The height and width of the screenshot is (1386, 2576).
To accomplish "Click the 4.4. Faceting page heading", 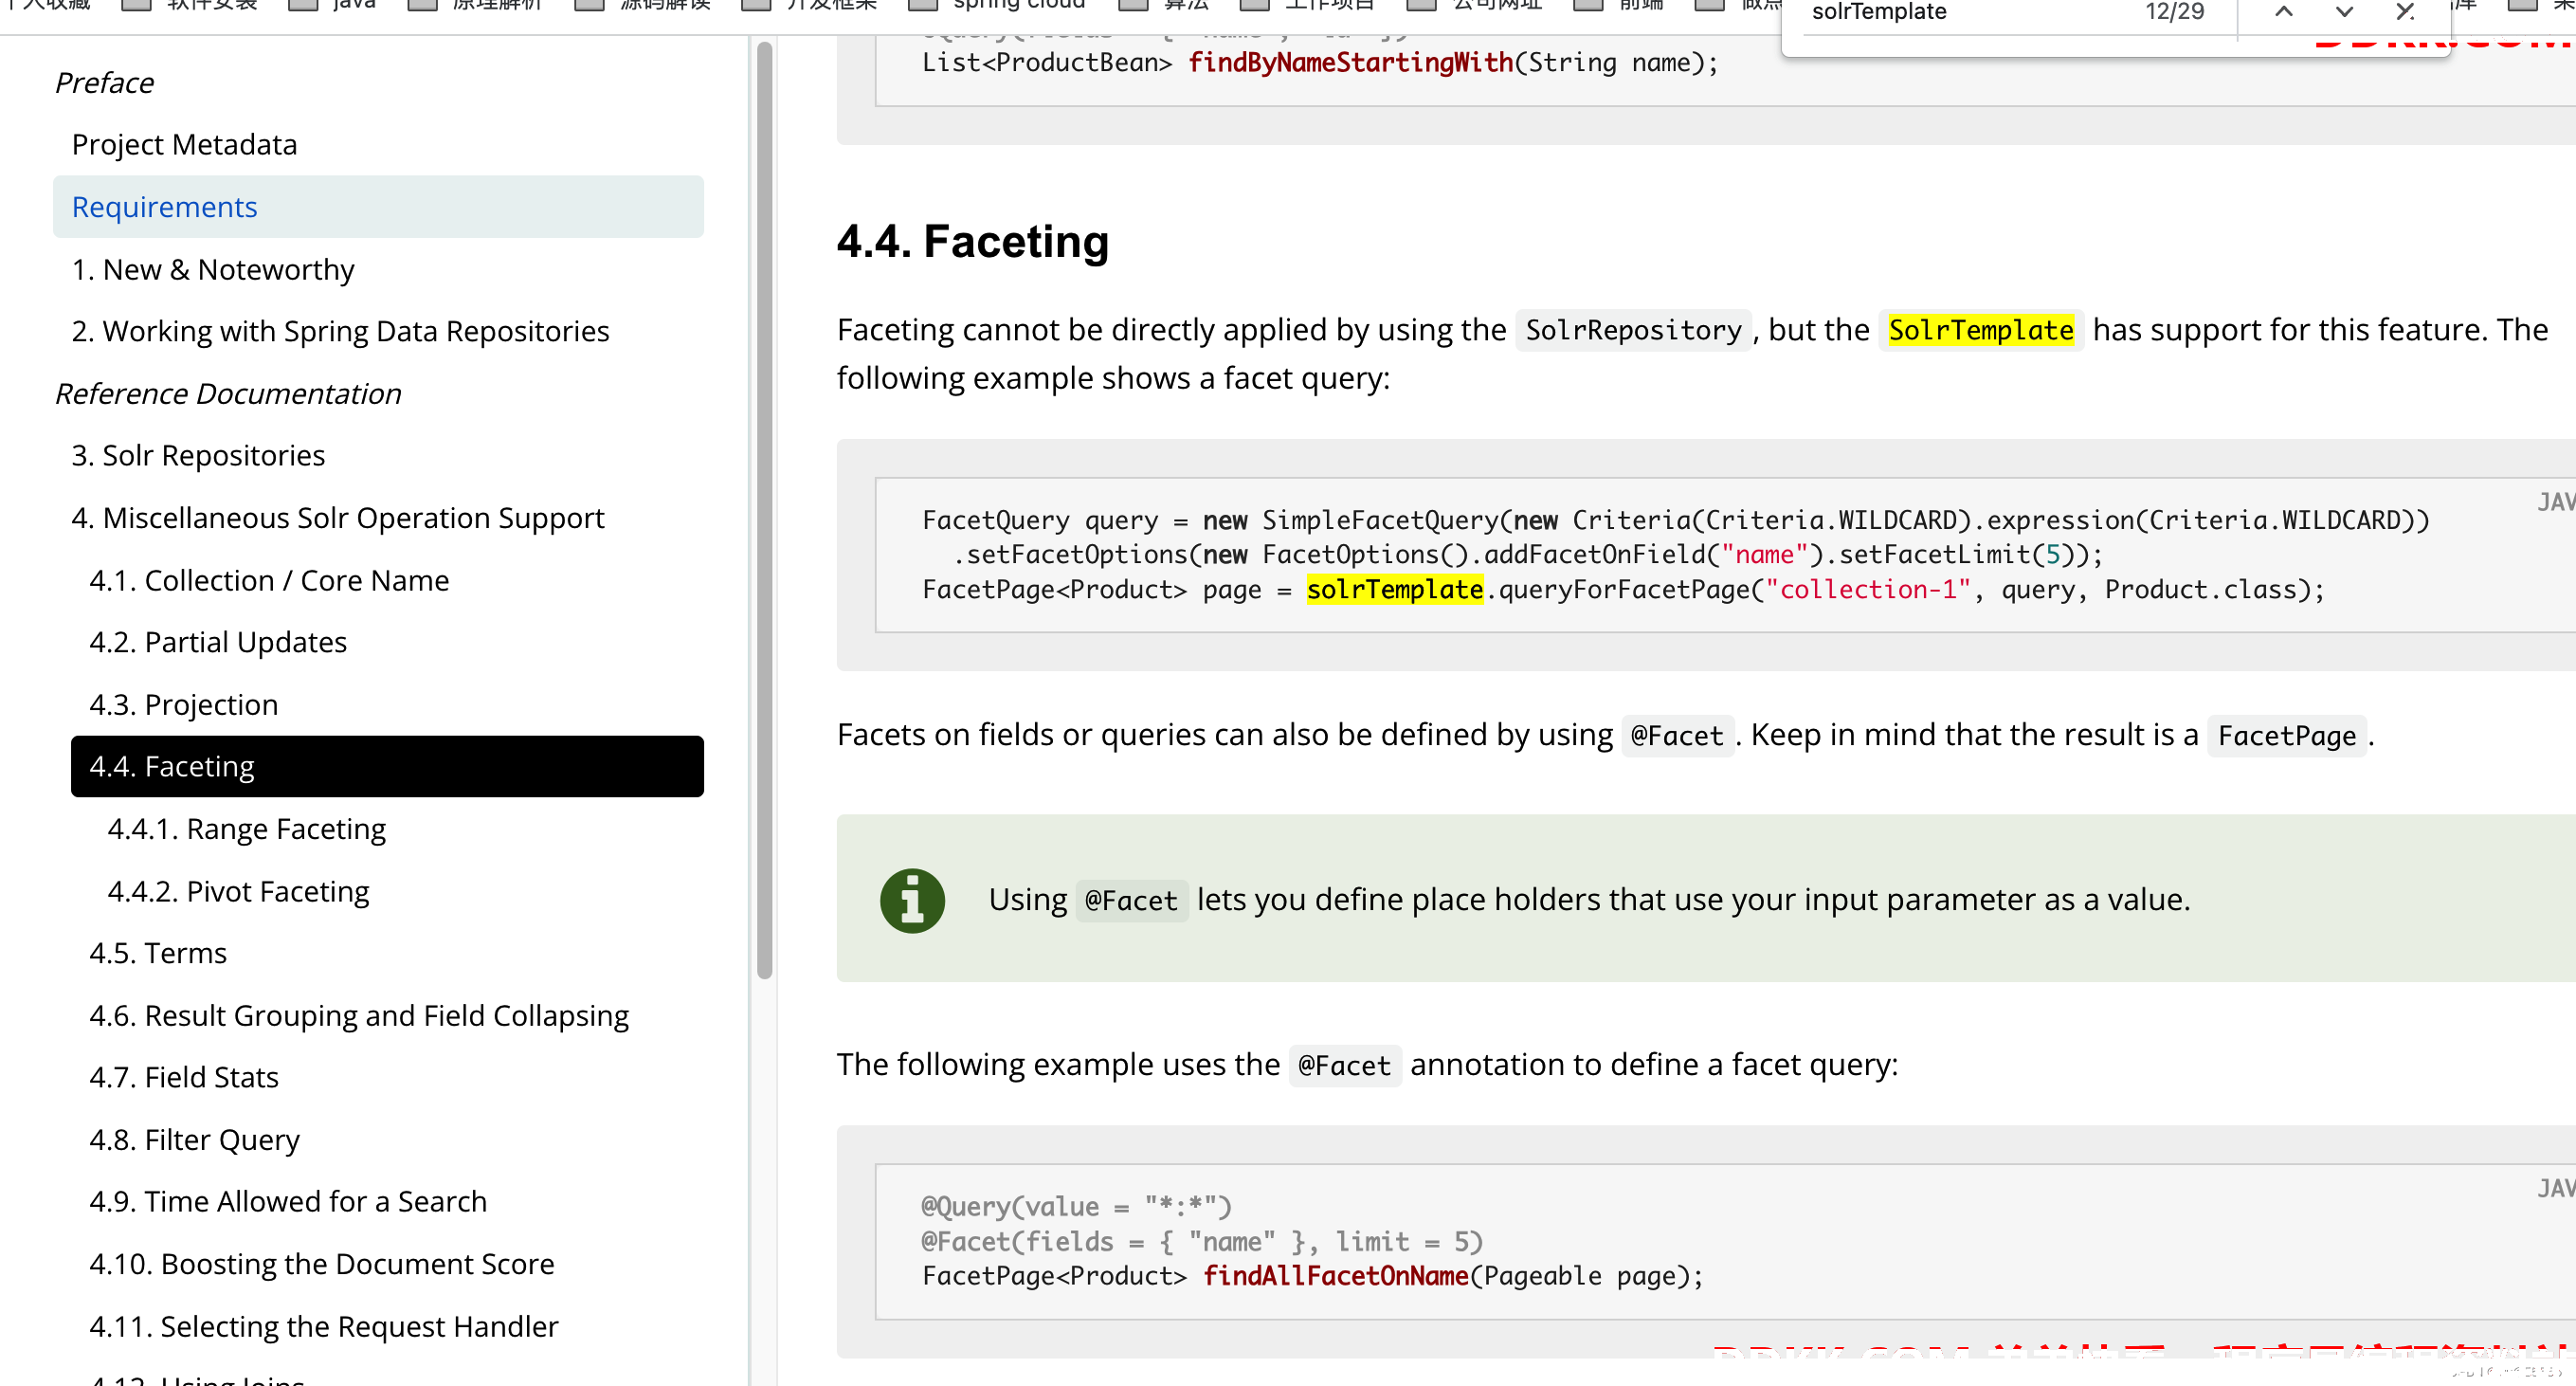I will (973, 242).
